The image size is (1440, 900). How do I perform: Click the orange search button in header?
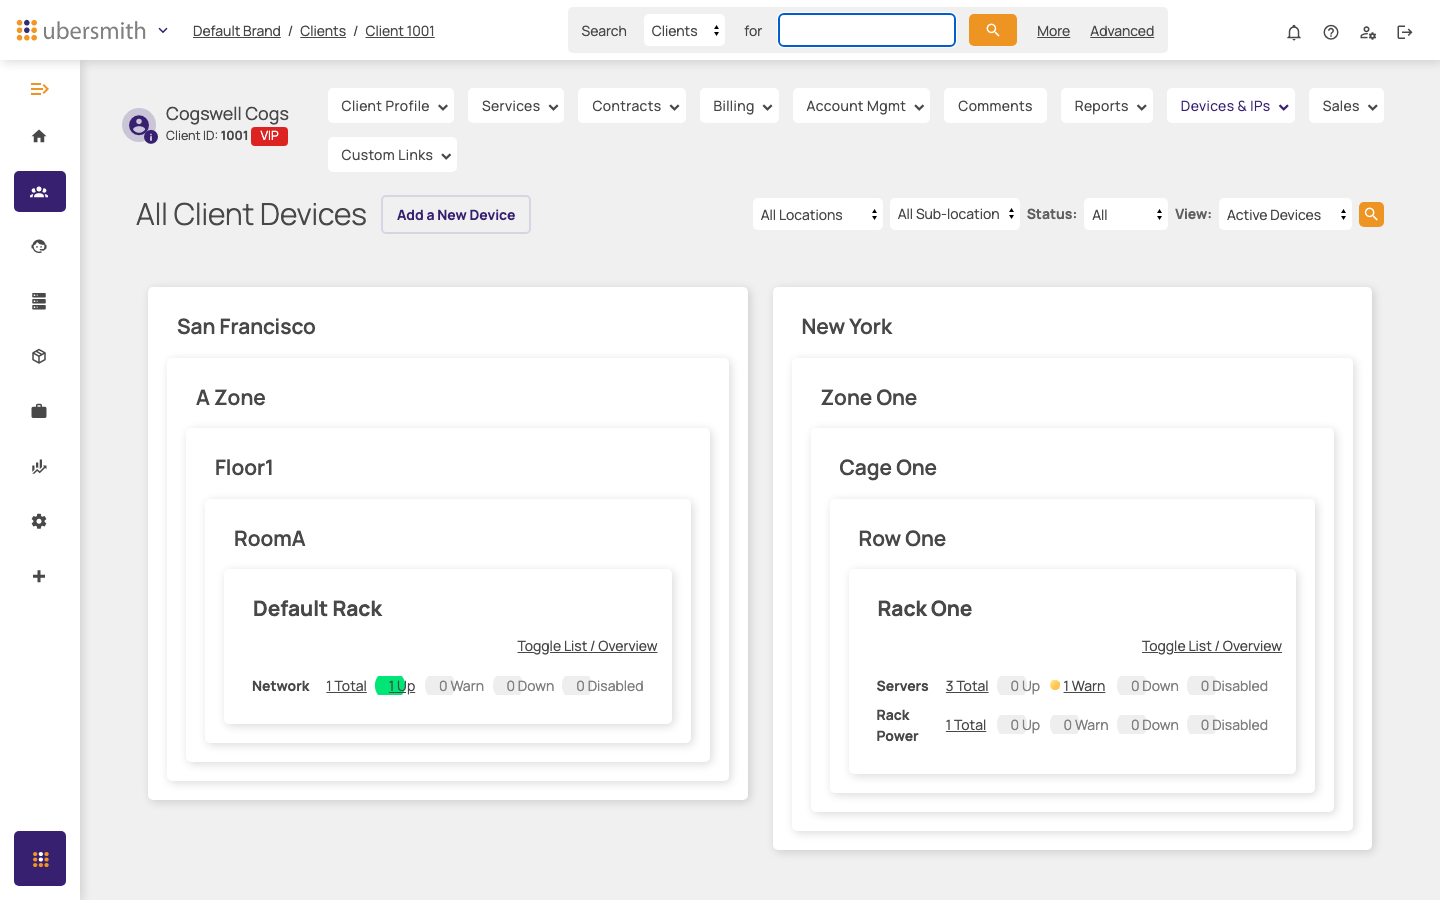(x=993, y=30)
